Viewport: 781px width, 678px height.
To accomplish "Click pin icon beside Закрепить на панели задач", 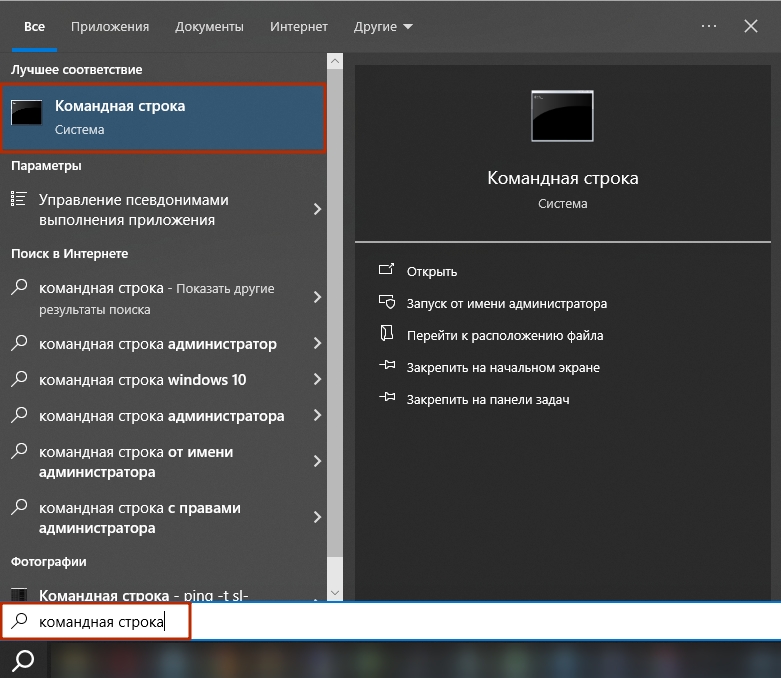I will (387, 399).
